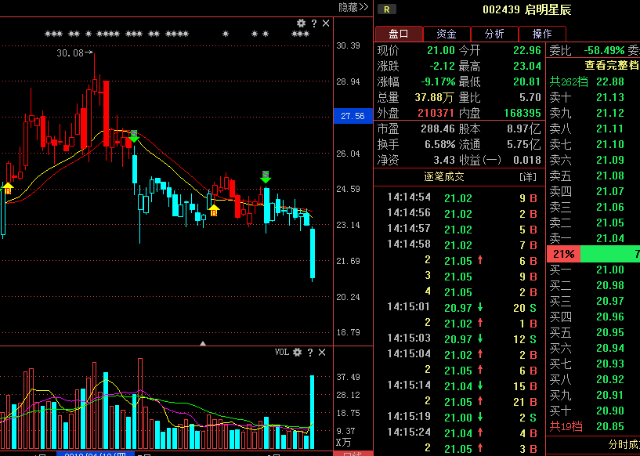Click the help question mark on main chart
The image size is (640, 456).
(x=314, y=24)
